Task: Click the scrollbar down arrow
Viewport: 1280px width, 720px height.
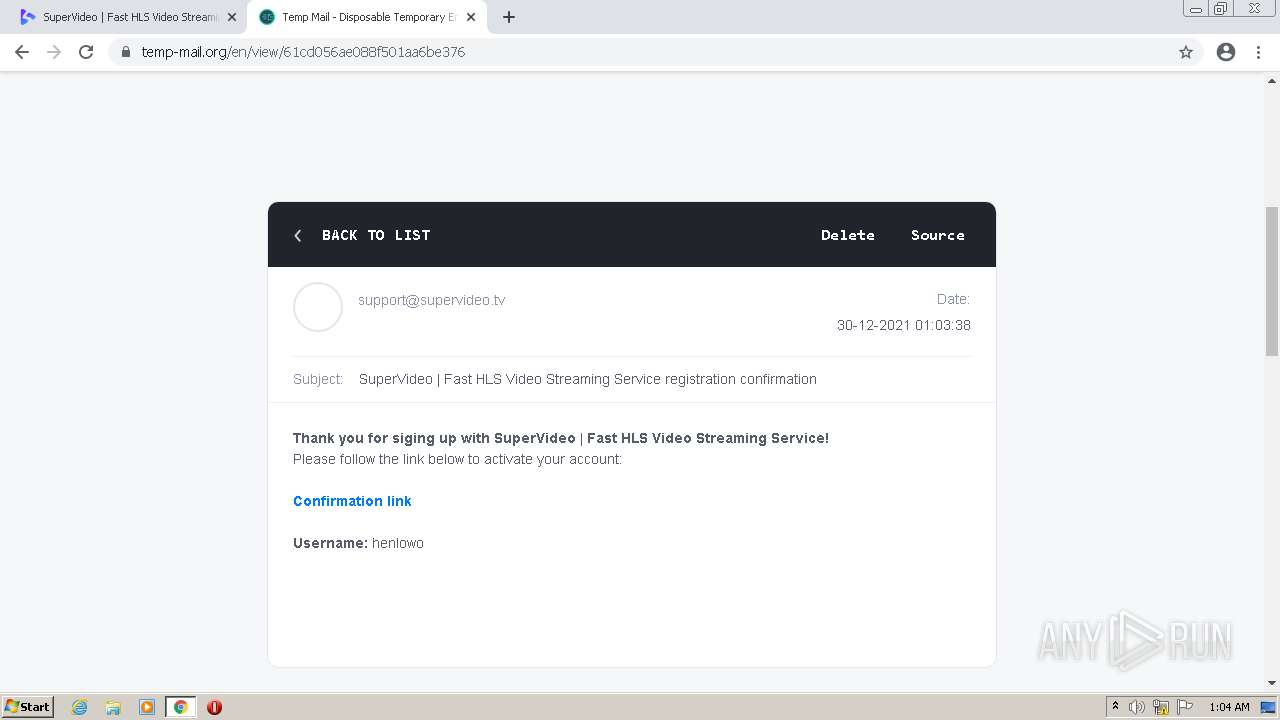Action: pyautogui.click(x=1272, y=684)
